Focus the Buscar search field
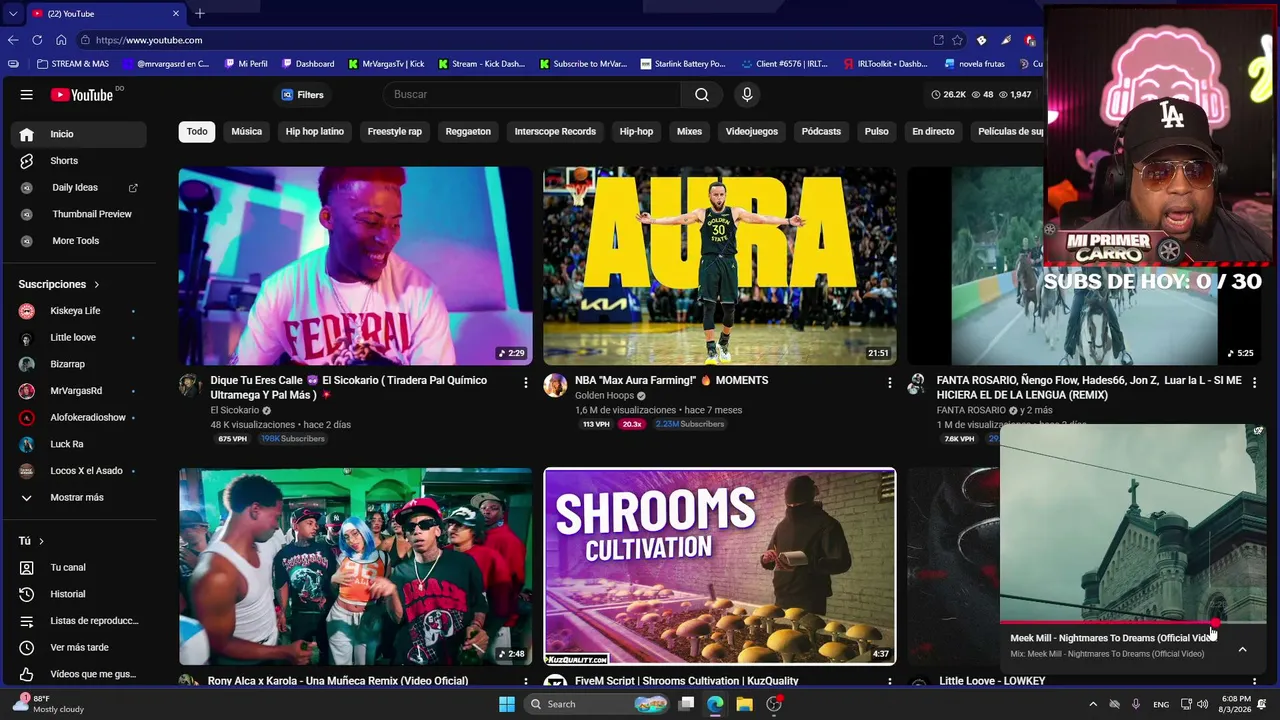Viewport: 1280px width, 720px height. click(532, 95)
